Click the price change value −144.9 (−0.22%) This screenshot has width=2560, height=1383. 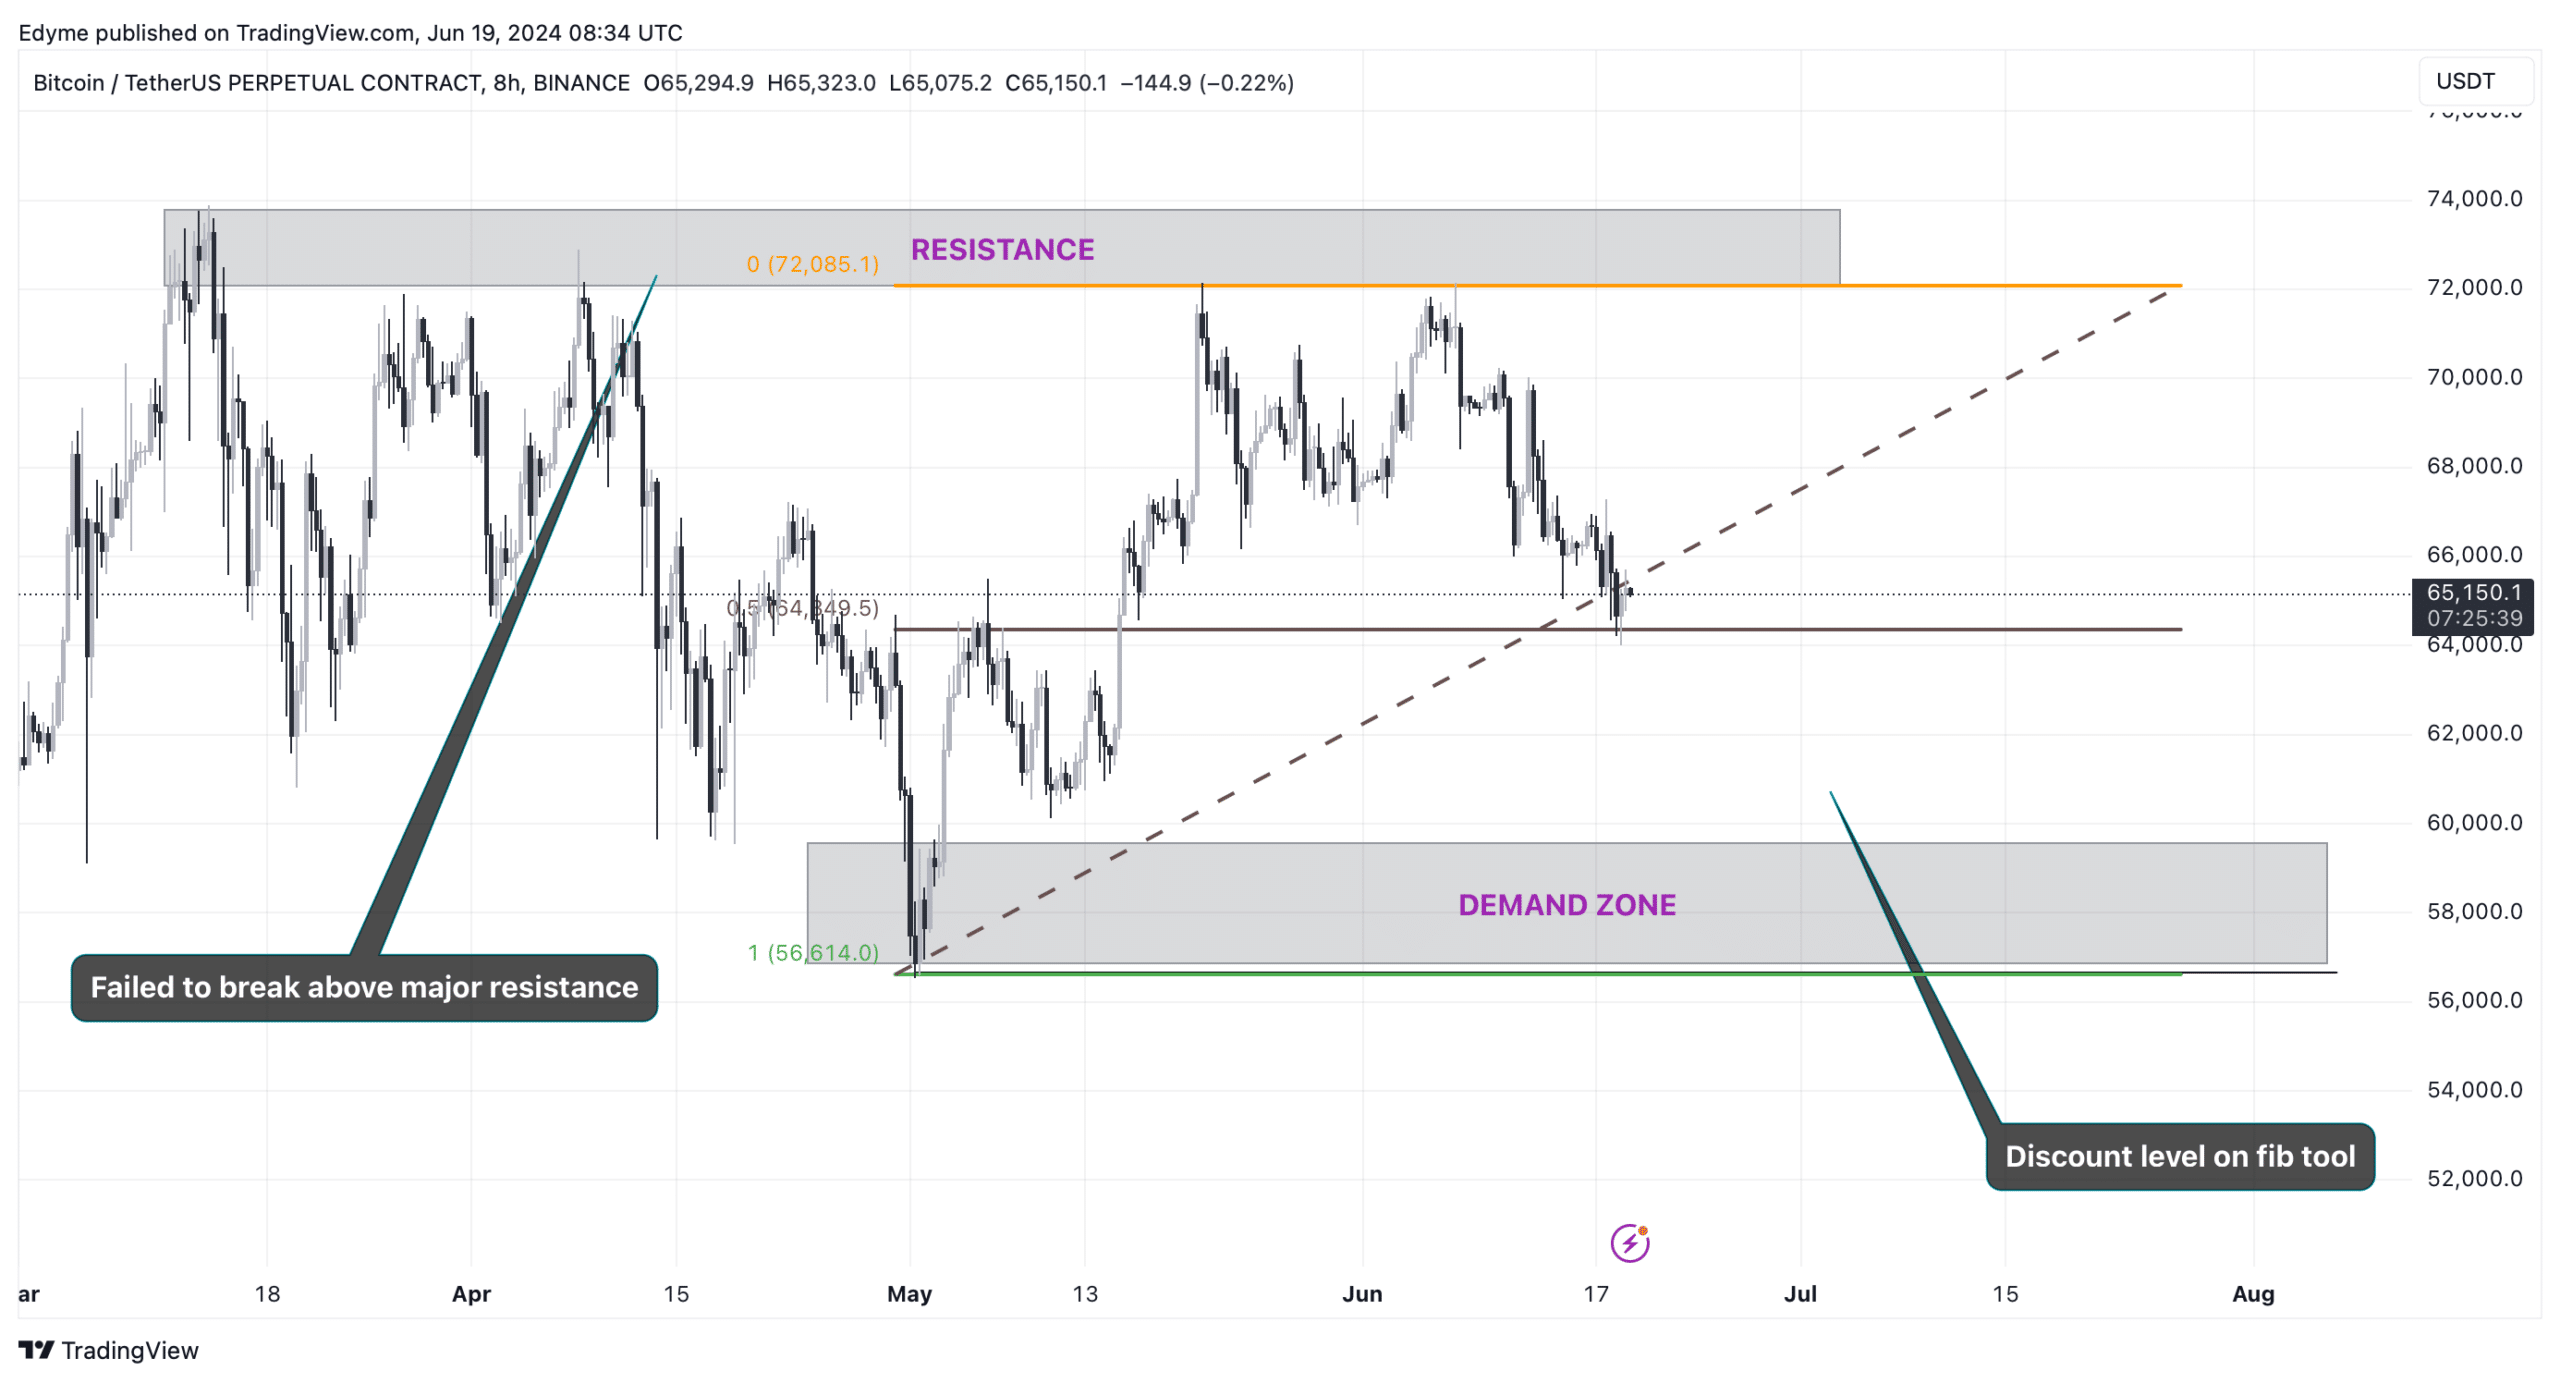pyautogui.click(x=1207, y=83)
